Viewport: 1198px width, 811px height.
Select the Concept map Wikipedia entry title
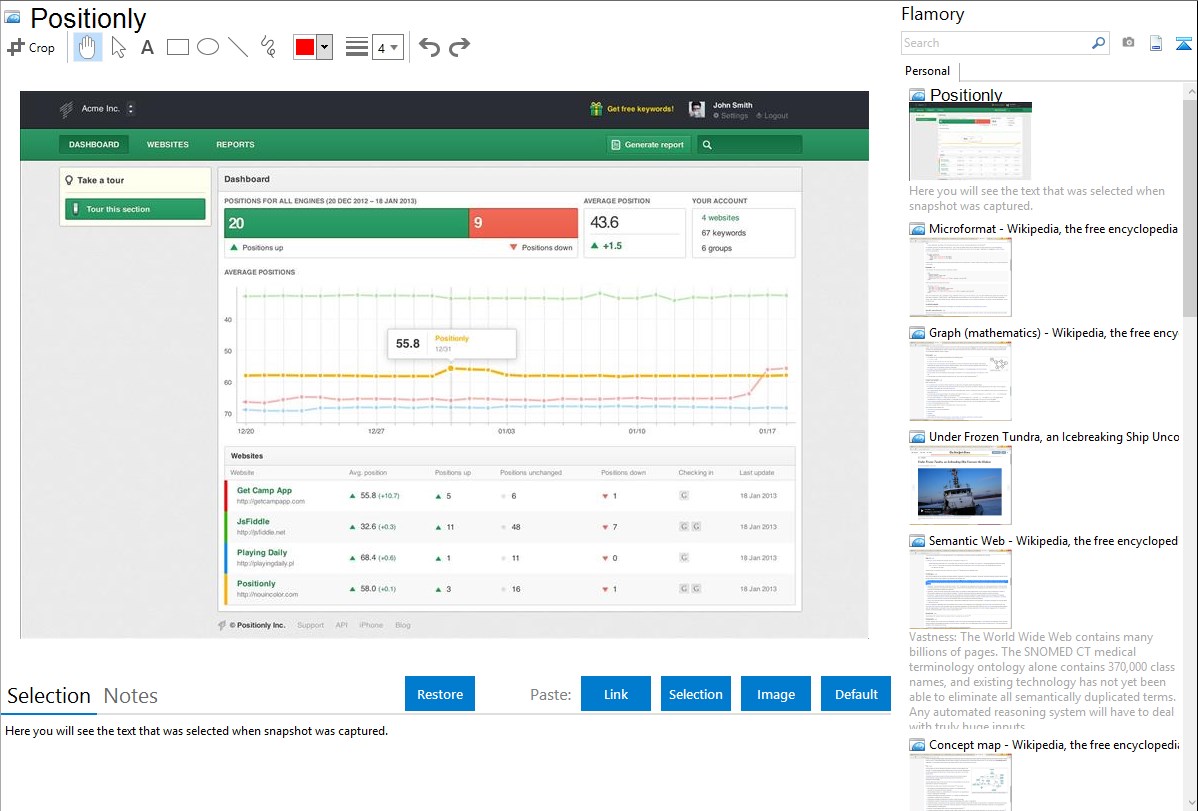1054,744
